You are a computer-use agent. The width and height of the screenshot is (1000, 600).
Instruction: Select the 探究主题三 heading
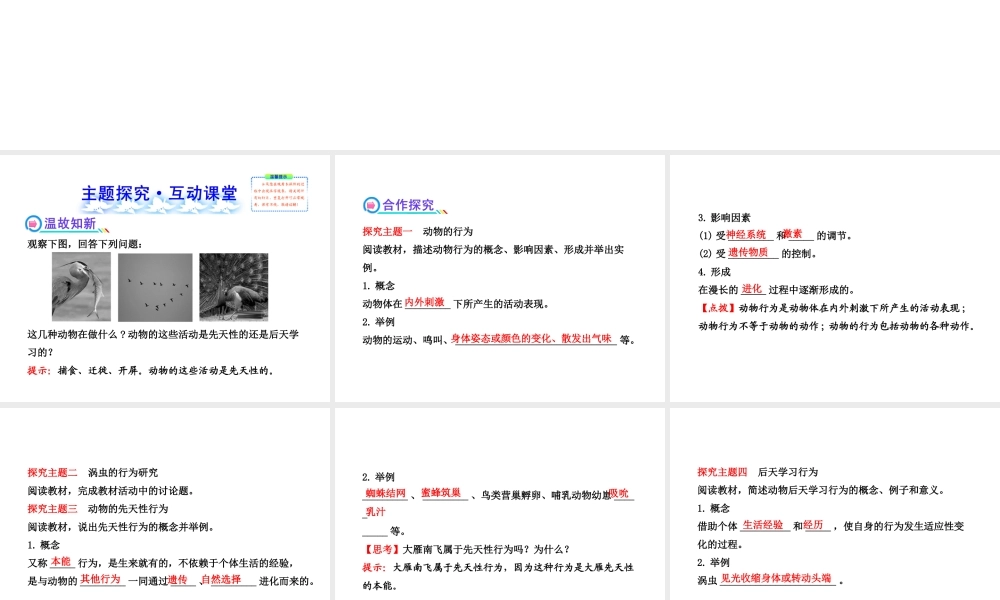coord(52,509)
